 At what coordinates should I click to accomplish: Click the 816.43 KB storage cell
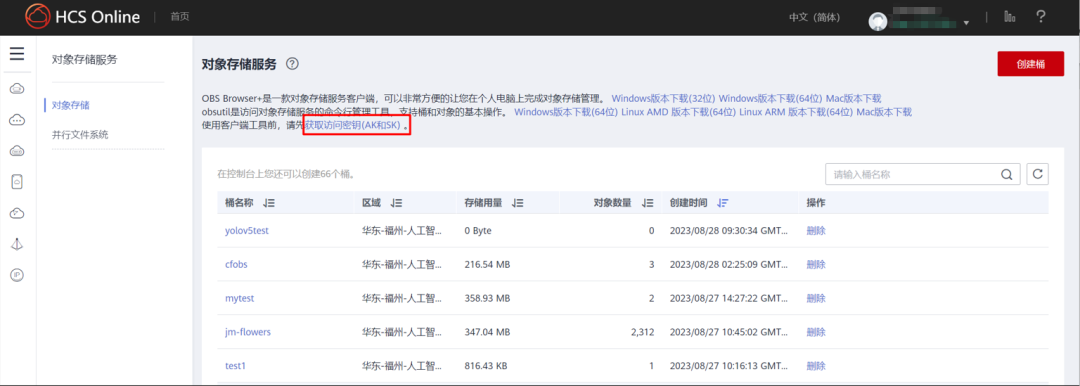[x=486, y=366]
